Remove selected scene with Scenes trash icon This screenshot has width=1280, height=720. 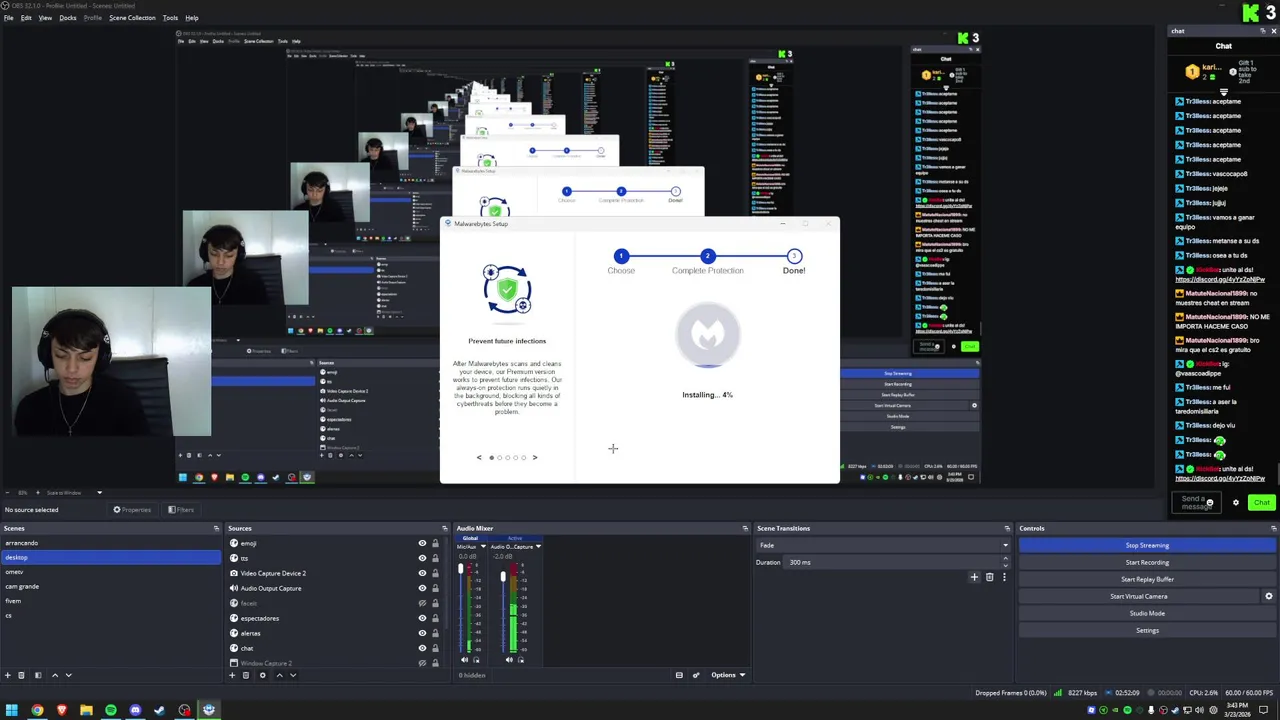click(21, 675)
